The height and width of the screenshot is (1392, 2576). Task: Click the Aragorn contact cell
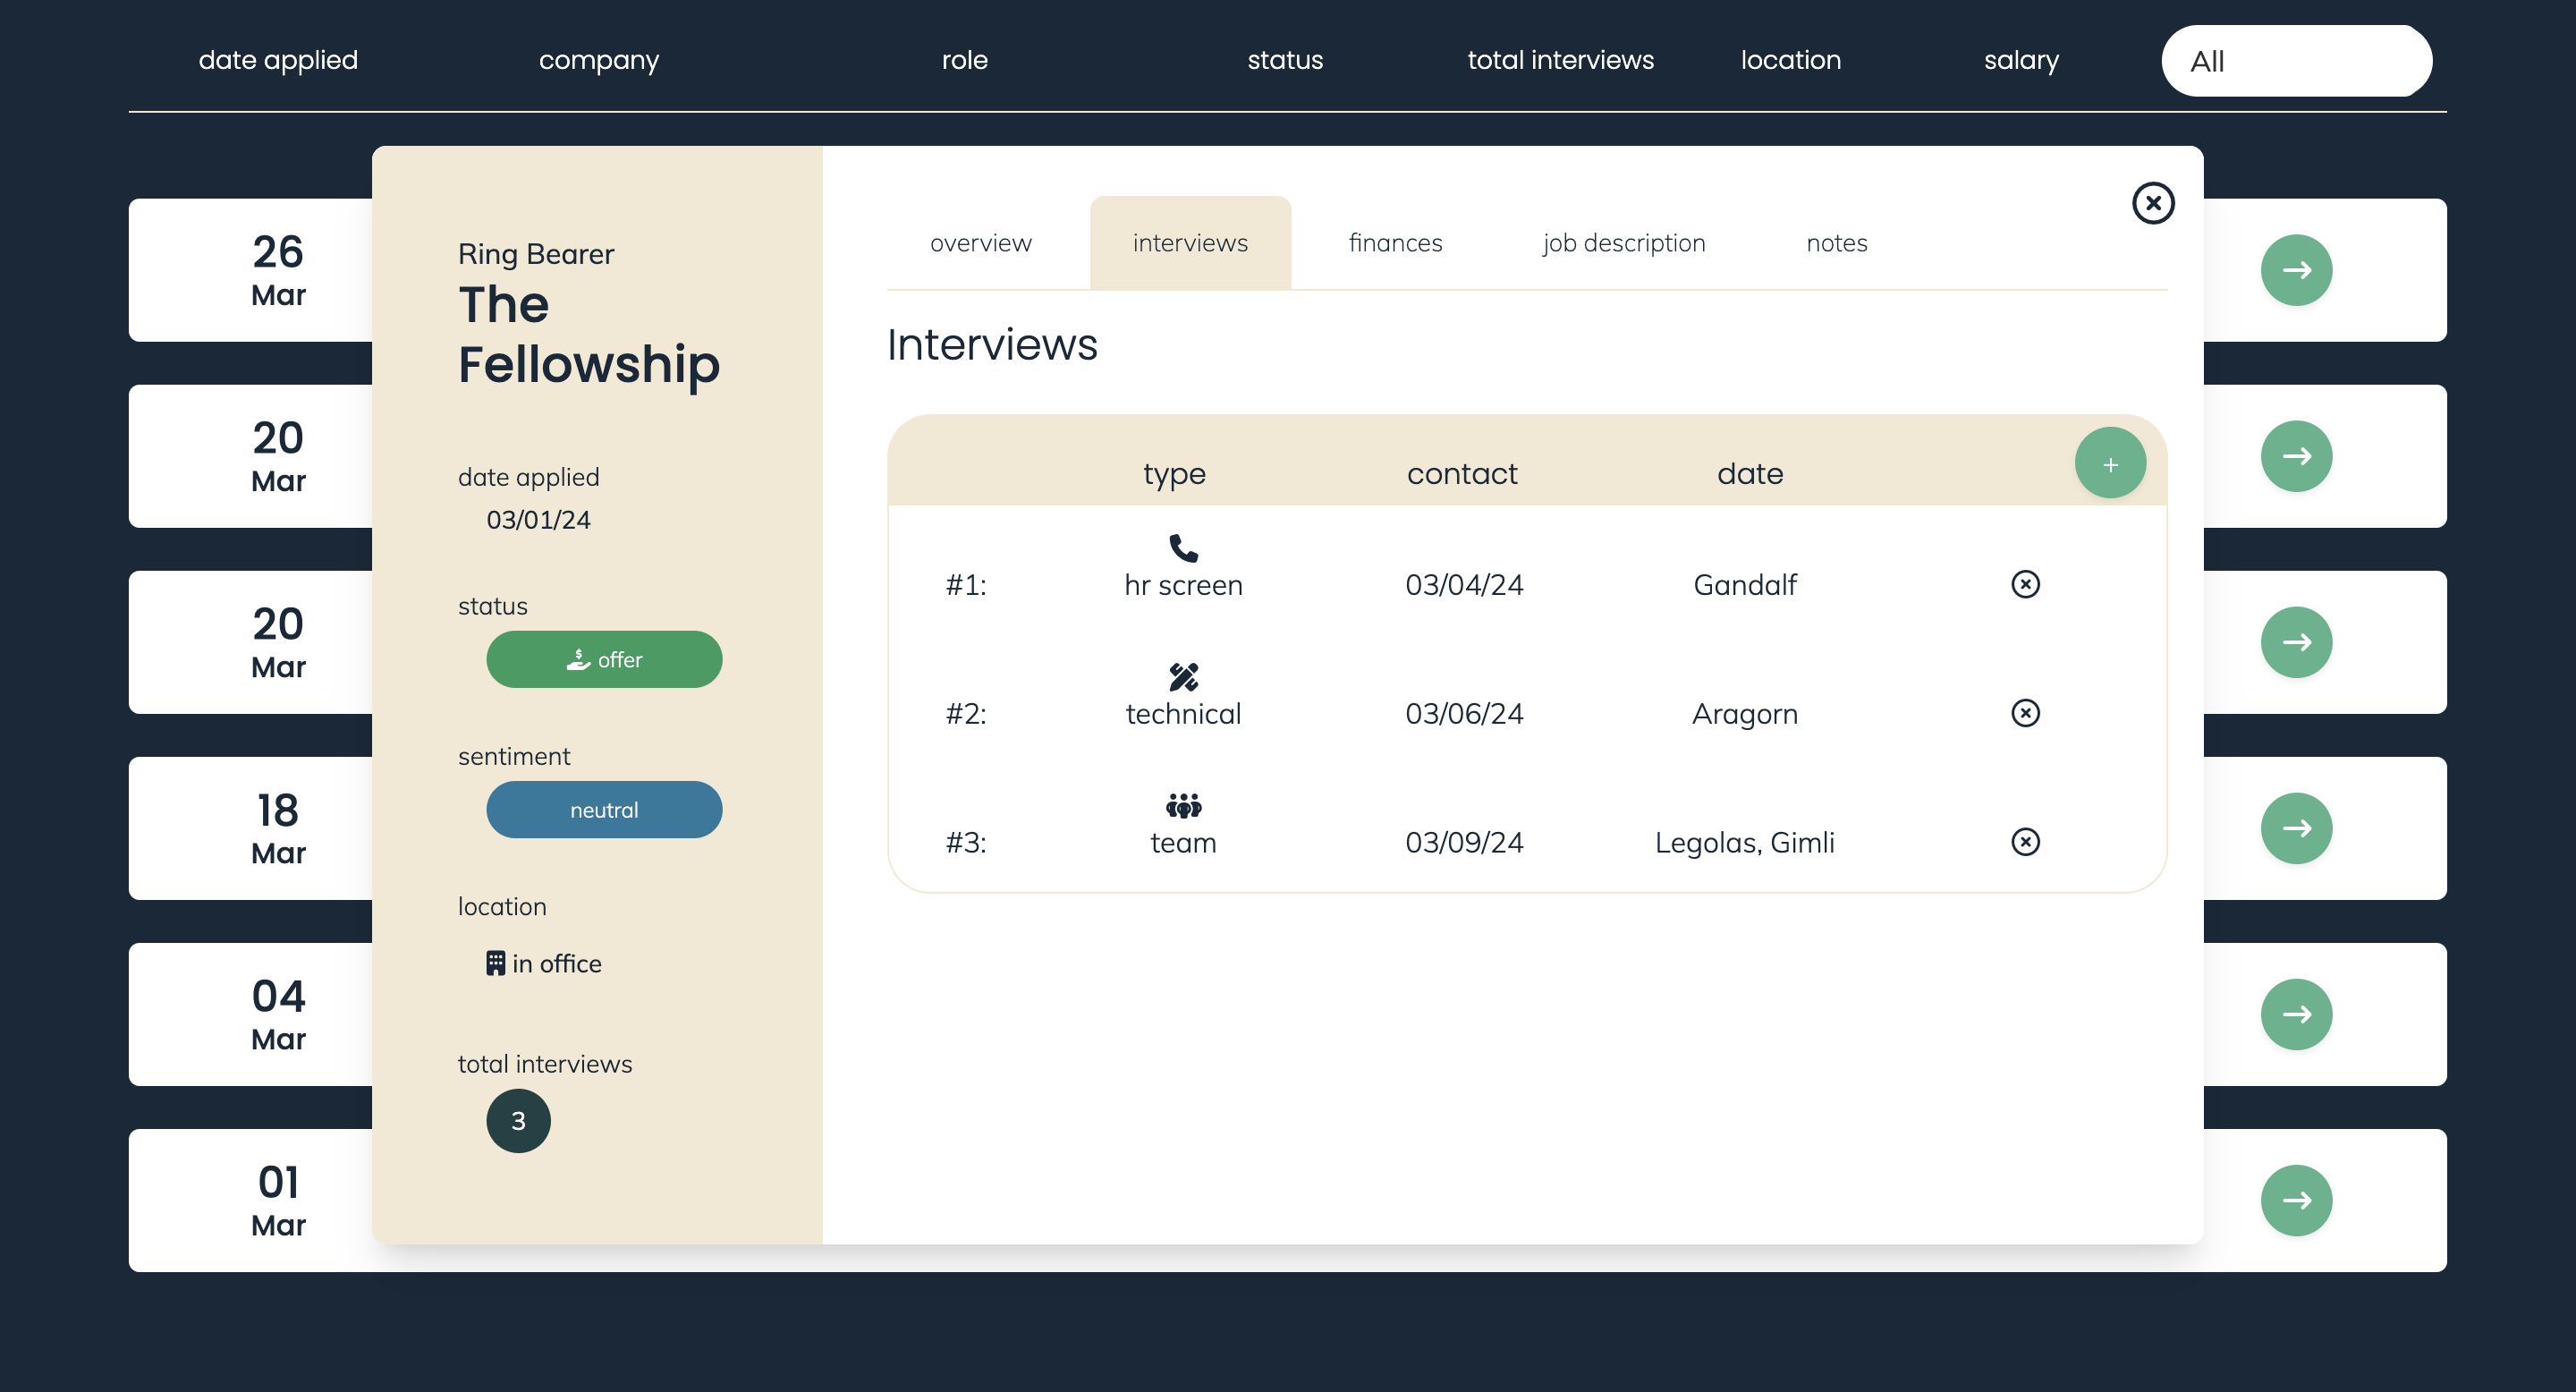coord(1744,714)
